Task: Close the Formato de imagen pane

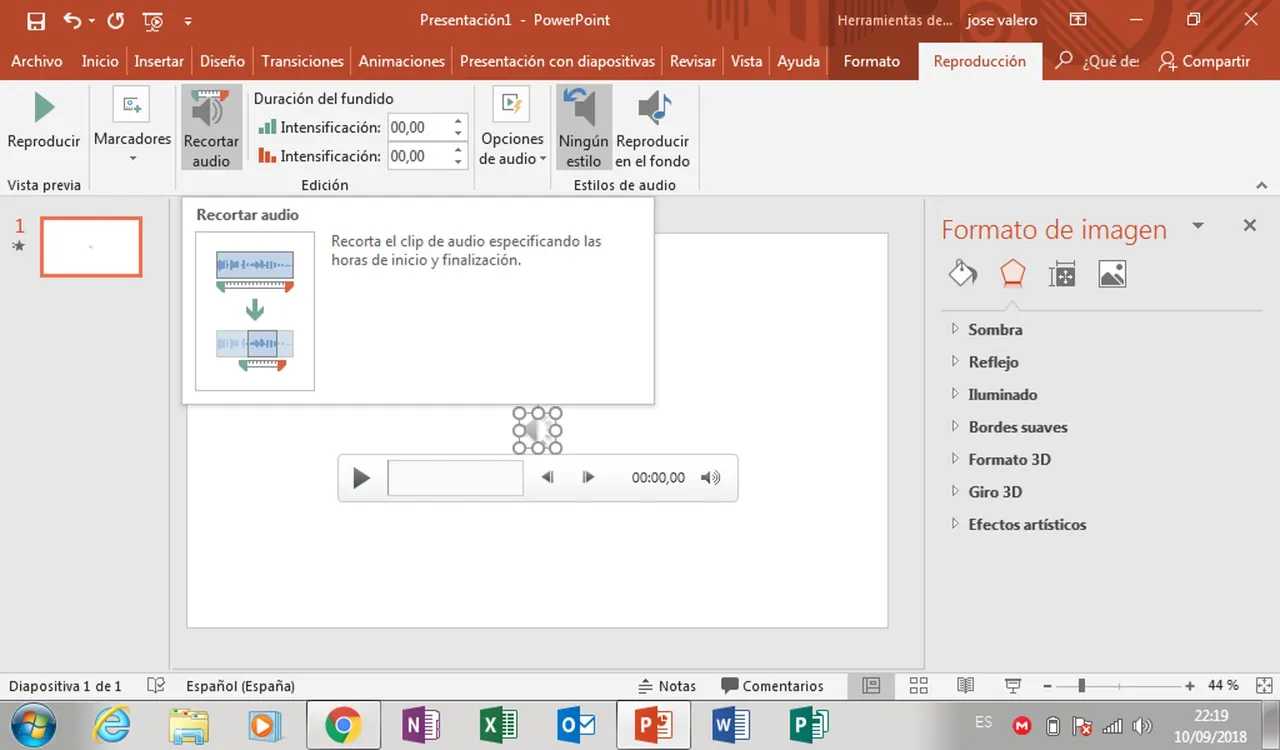Action: click(x=1249, y=226)
